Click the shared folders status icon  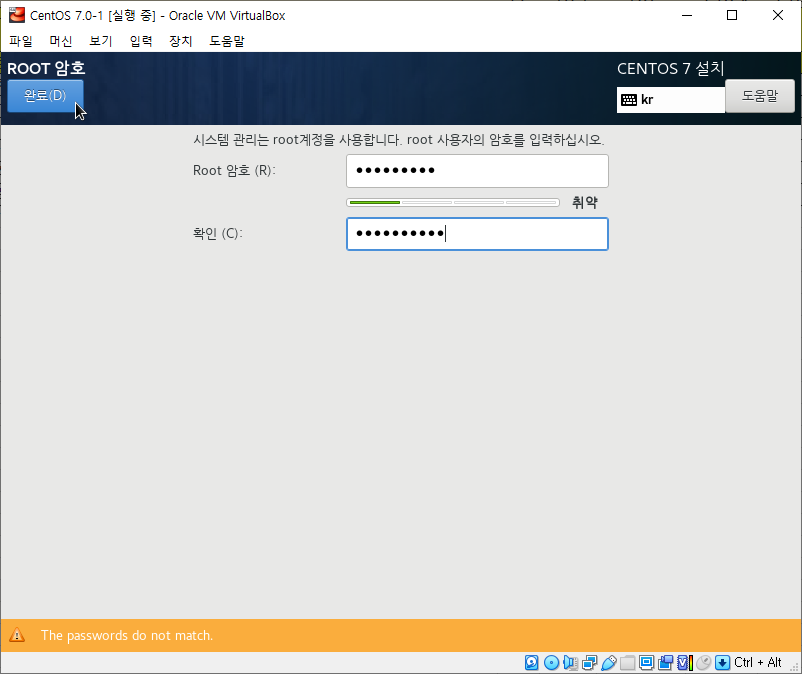click(x=628, y=662)
